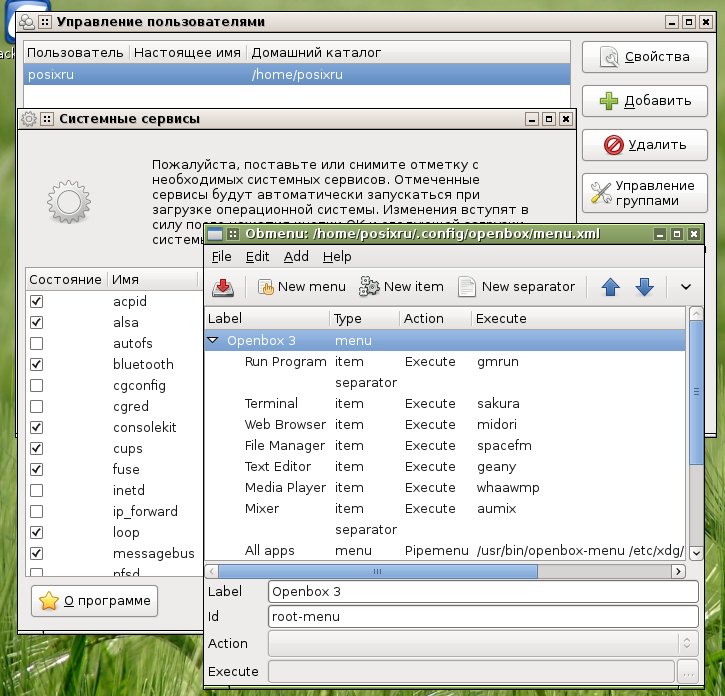Screen dimensions: 725x696
Task: Click the vertical scrollbar thumb in Obmenu
Action: [x=696, y=393]
